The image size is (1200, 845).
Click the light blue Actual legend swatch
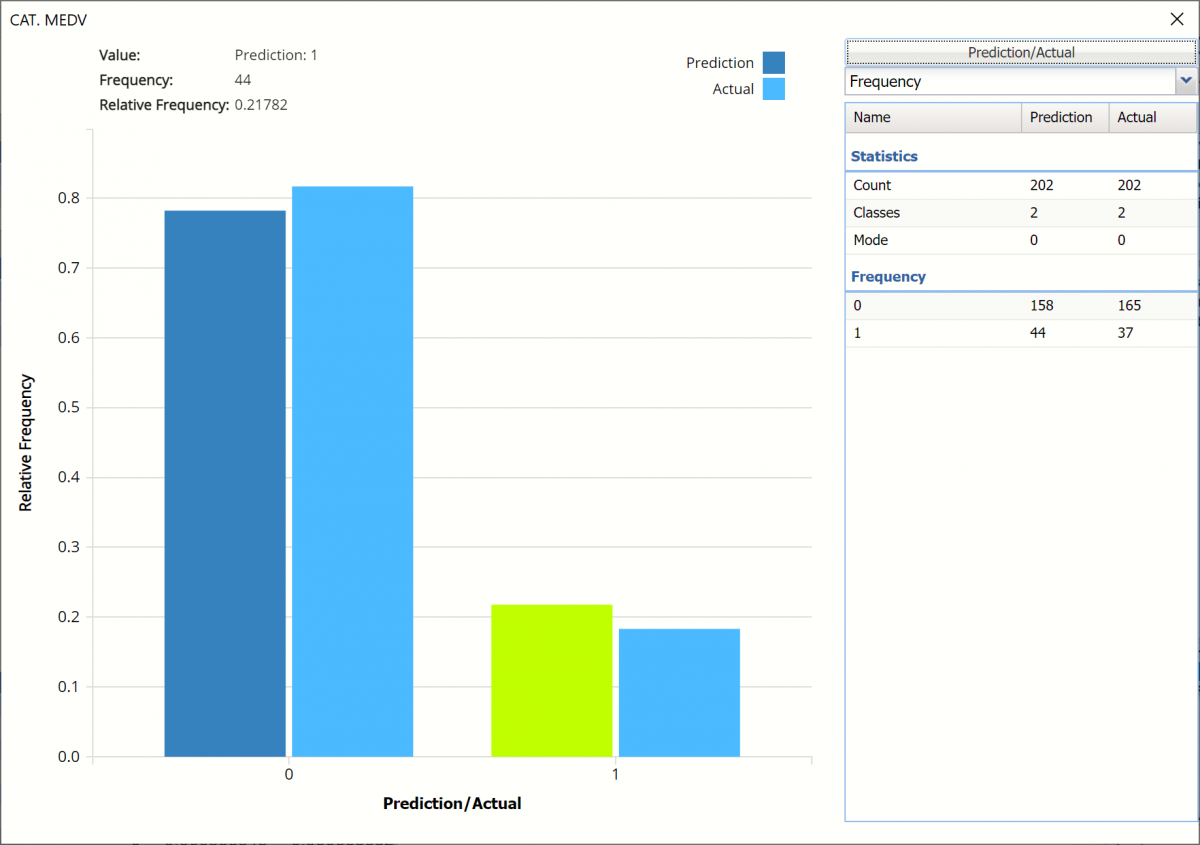click(x=773, y=89)
